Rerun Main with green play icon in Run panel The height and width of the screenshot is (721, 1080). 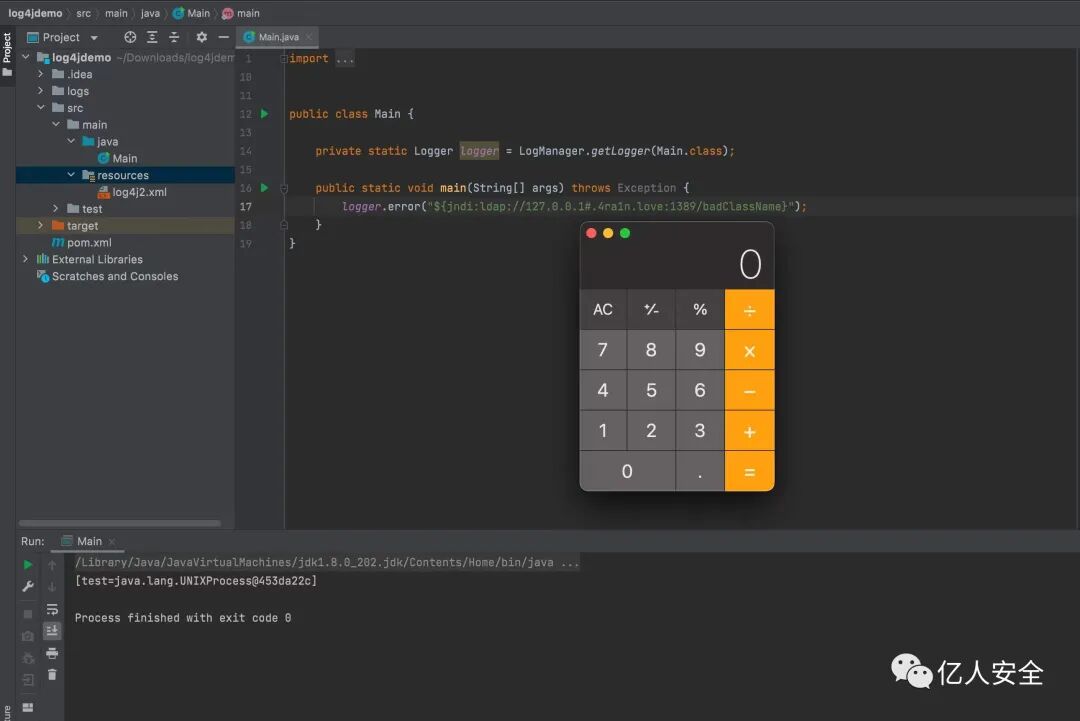pyautogui.click(x=28, y=565)
